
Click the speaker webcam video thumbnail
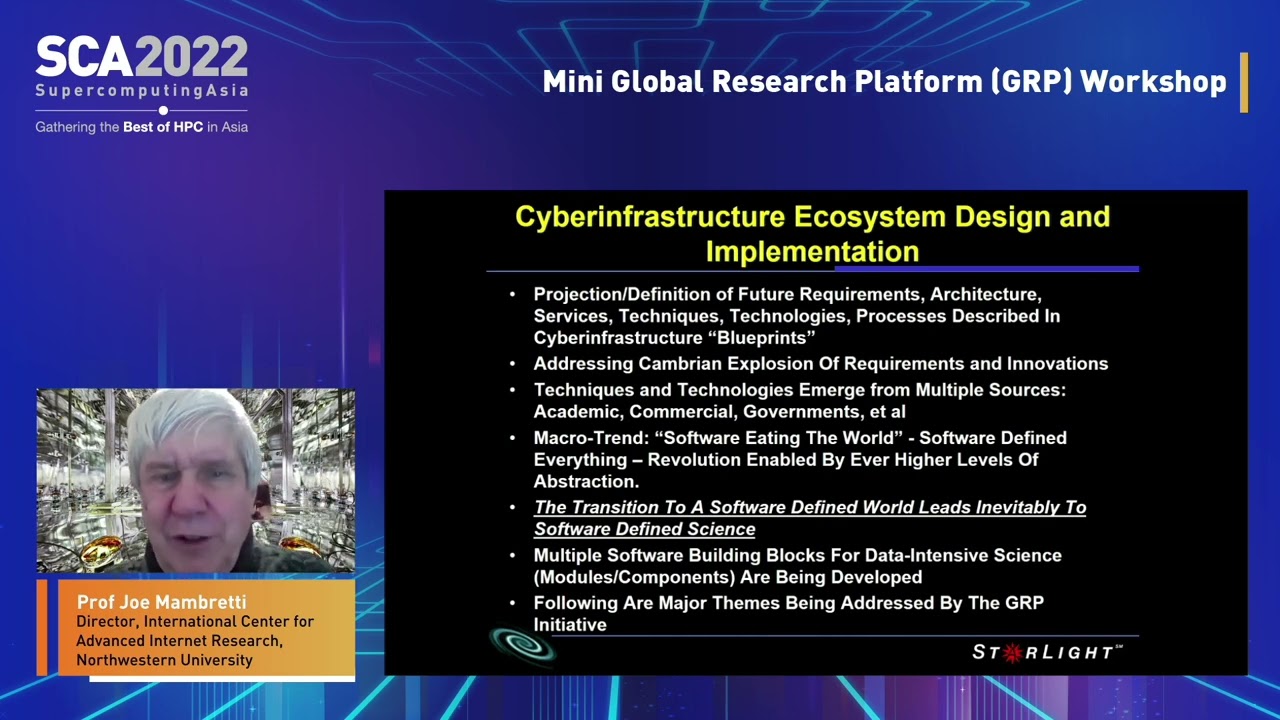(x=196, y=481)
